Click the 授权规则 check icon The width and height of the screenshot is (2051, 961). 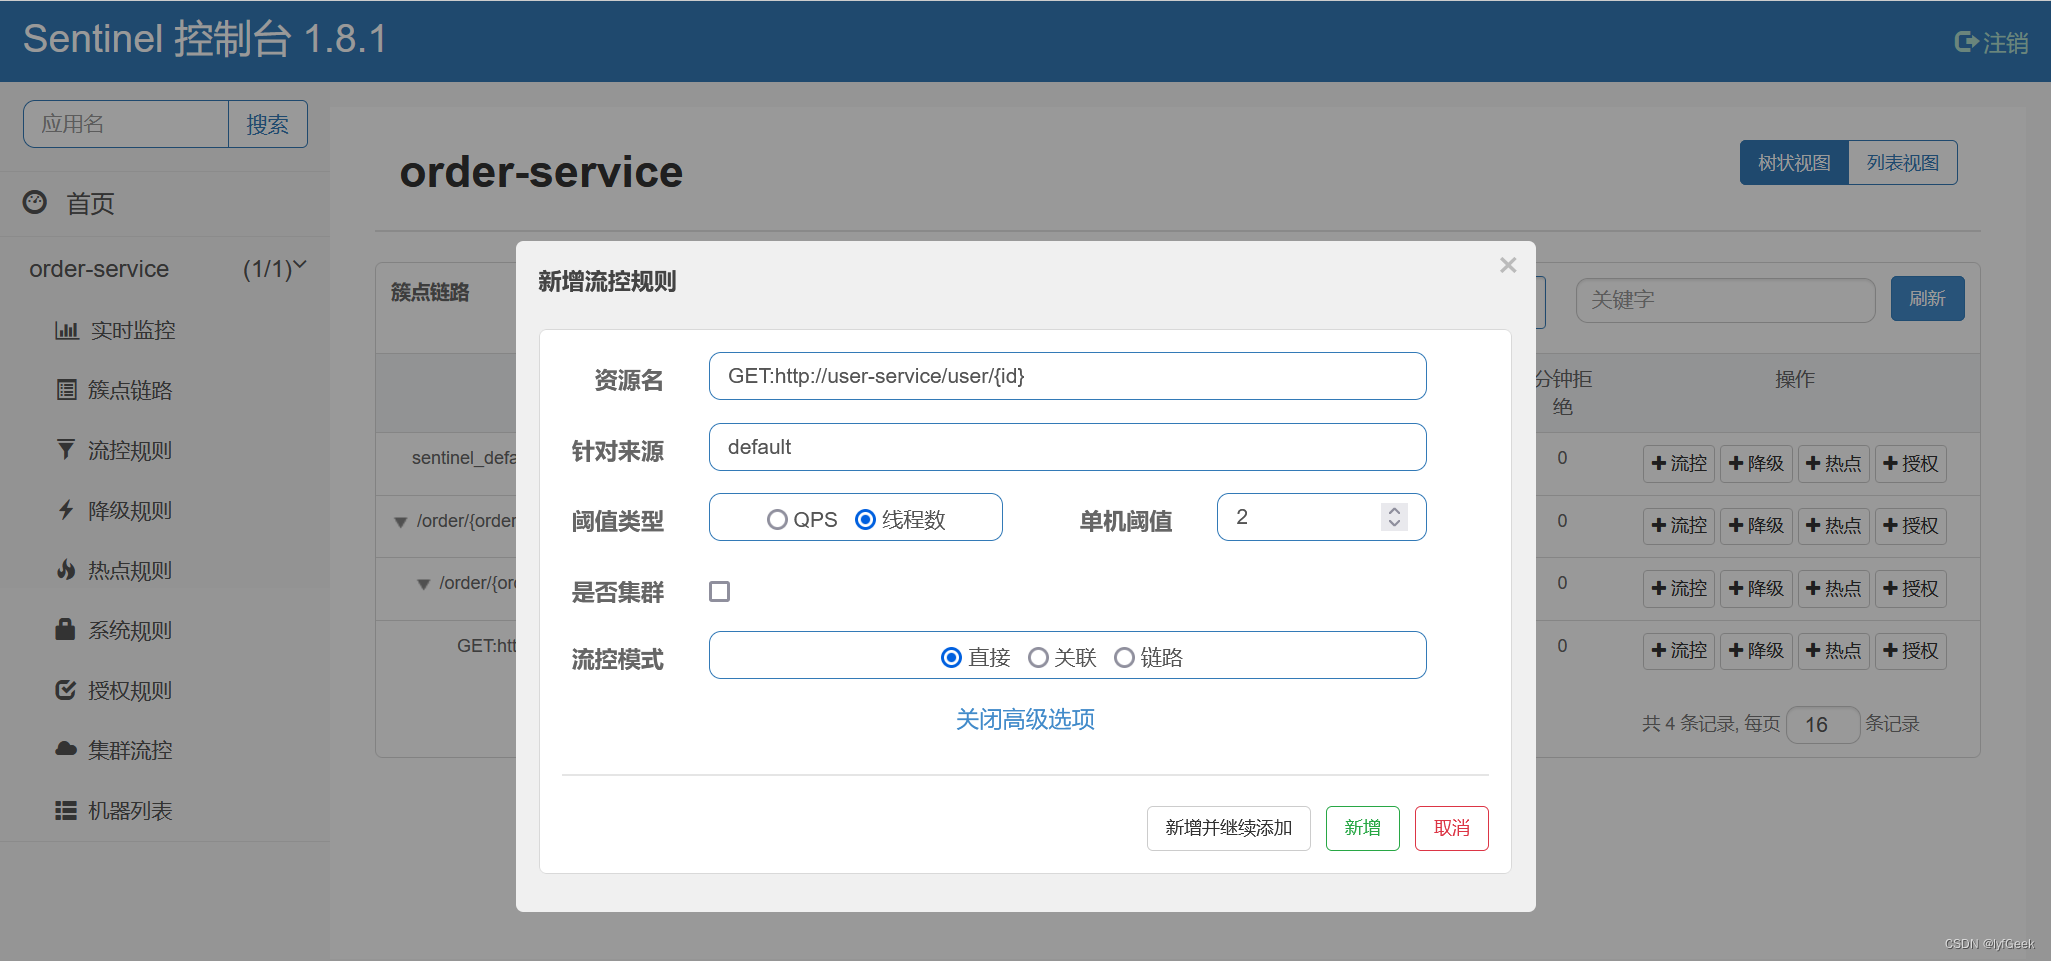coord(66,690)
